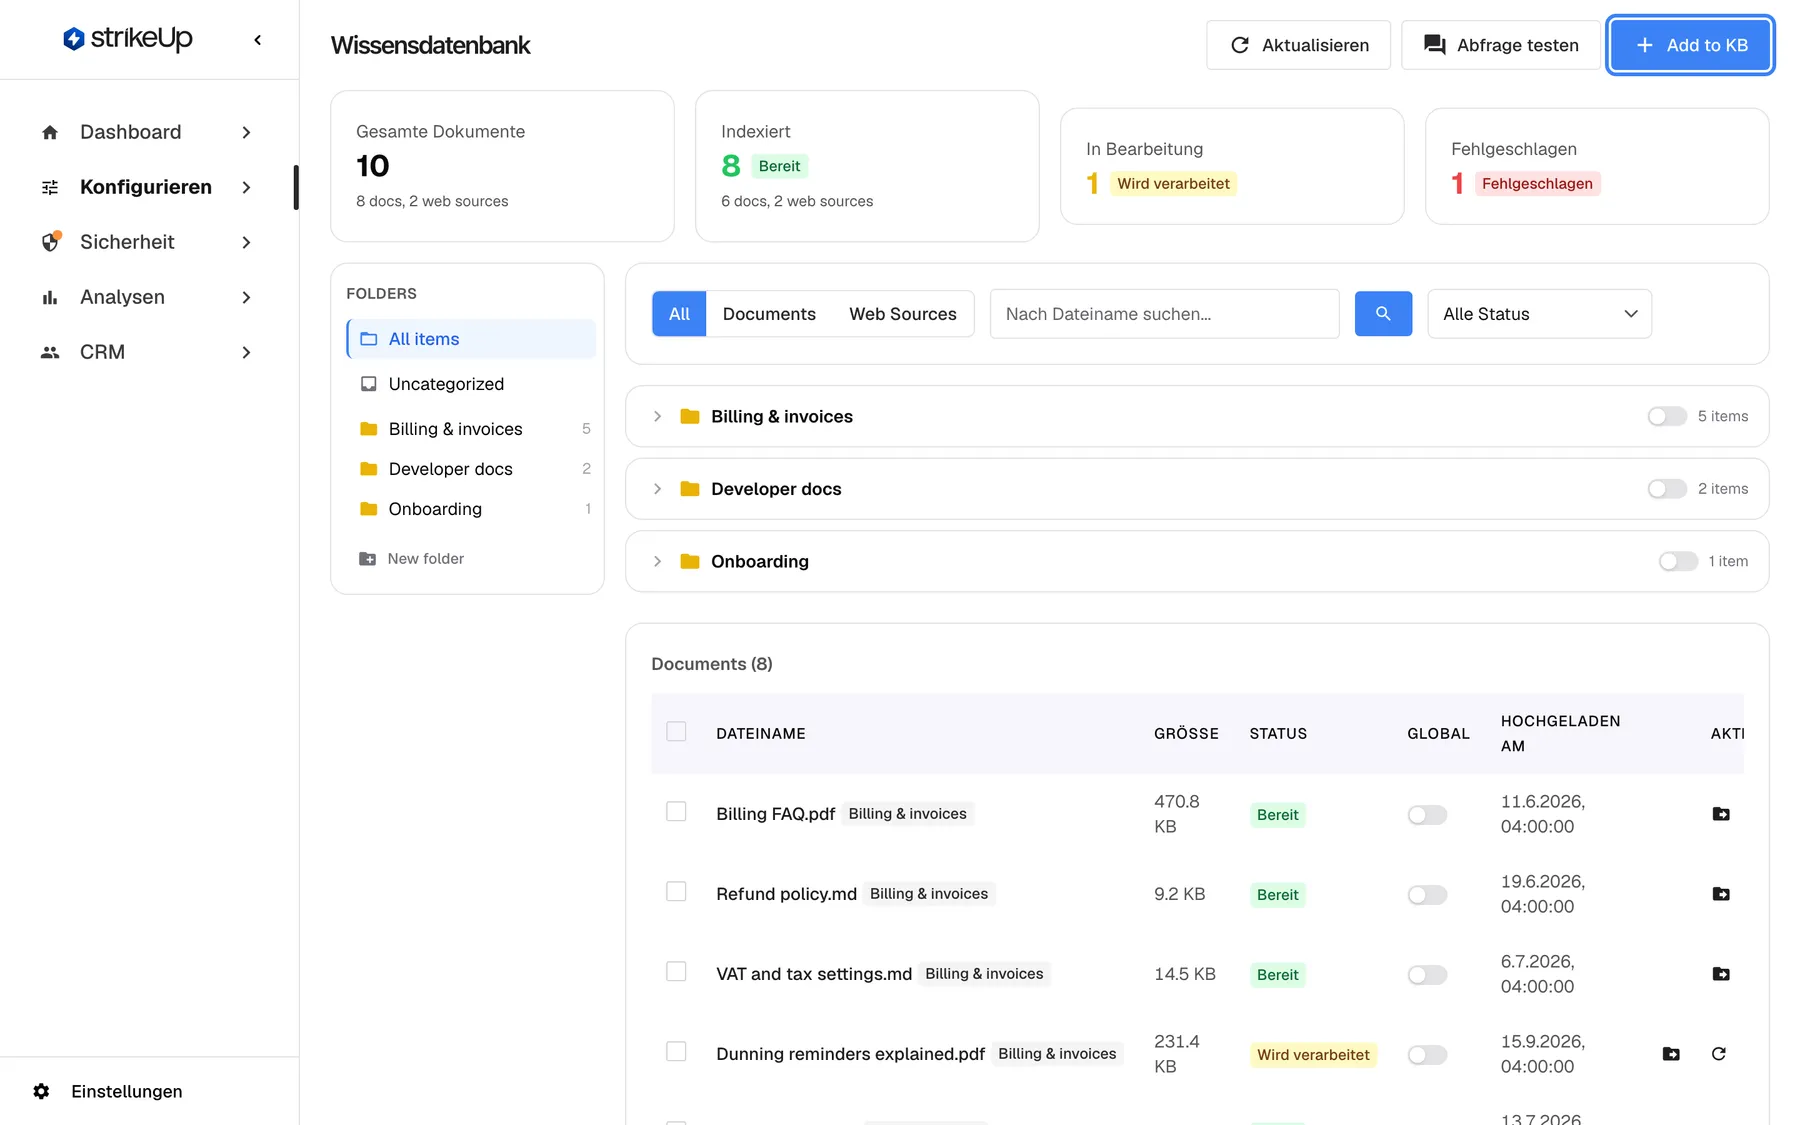Open All items in folders list

(x=471, y=339)
